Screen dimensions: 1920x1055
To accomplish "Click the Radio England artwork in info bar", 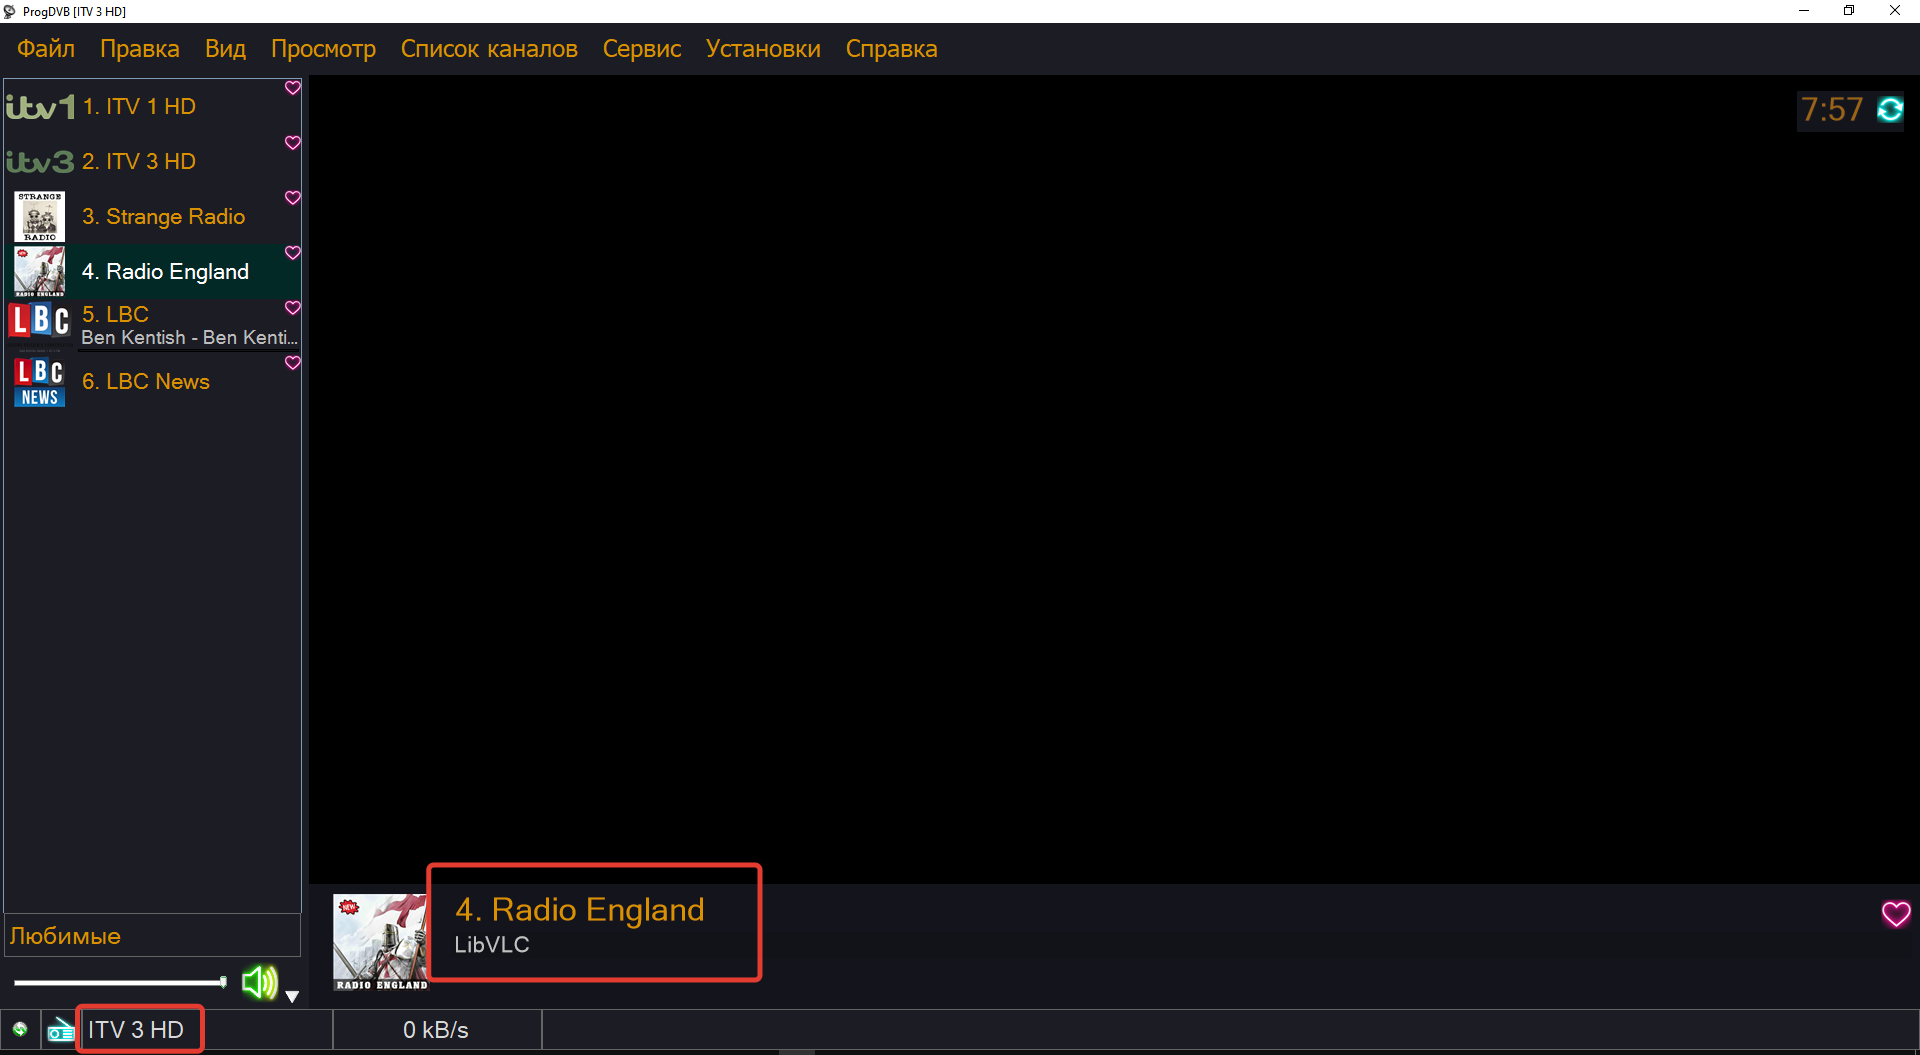I will [x=380, y=941].
